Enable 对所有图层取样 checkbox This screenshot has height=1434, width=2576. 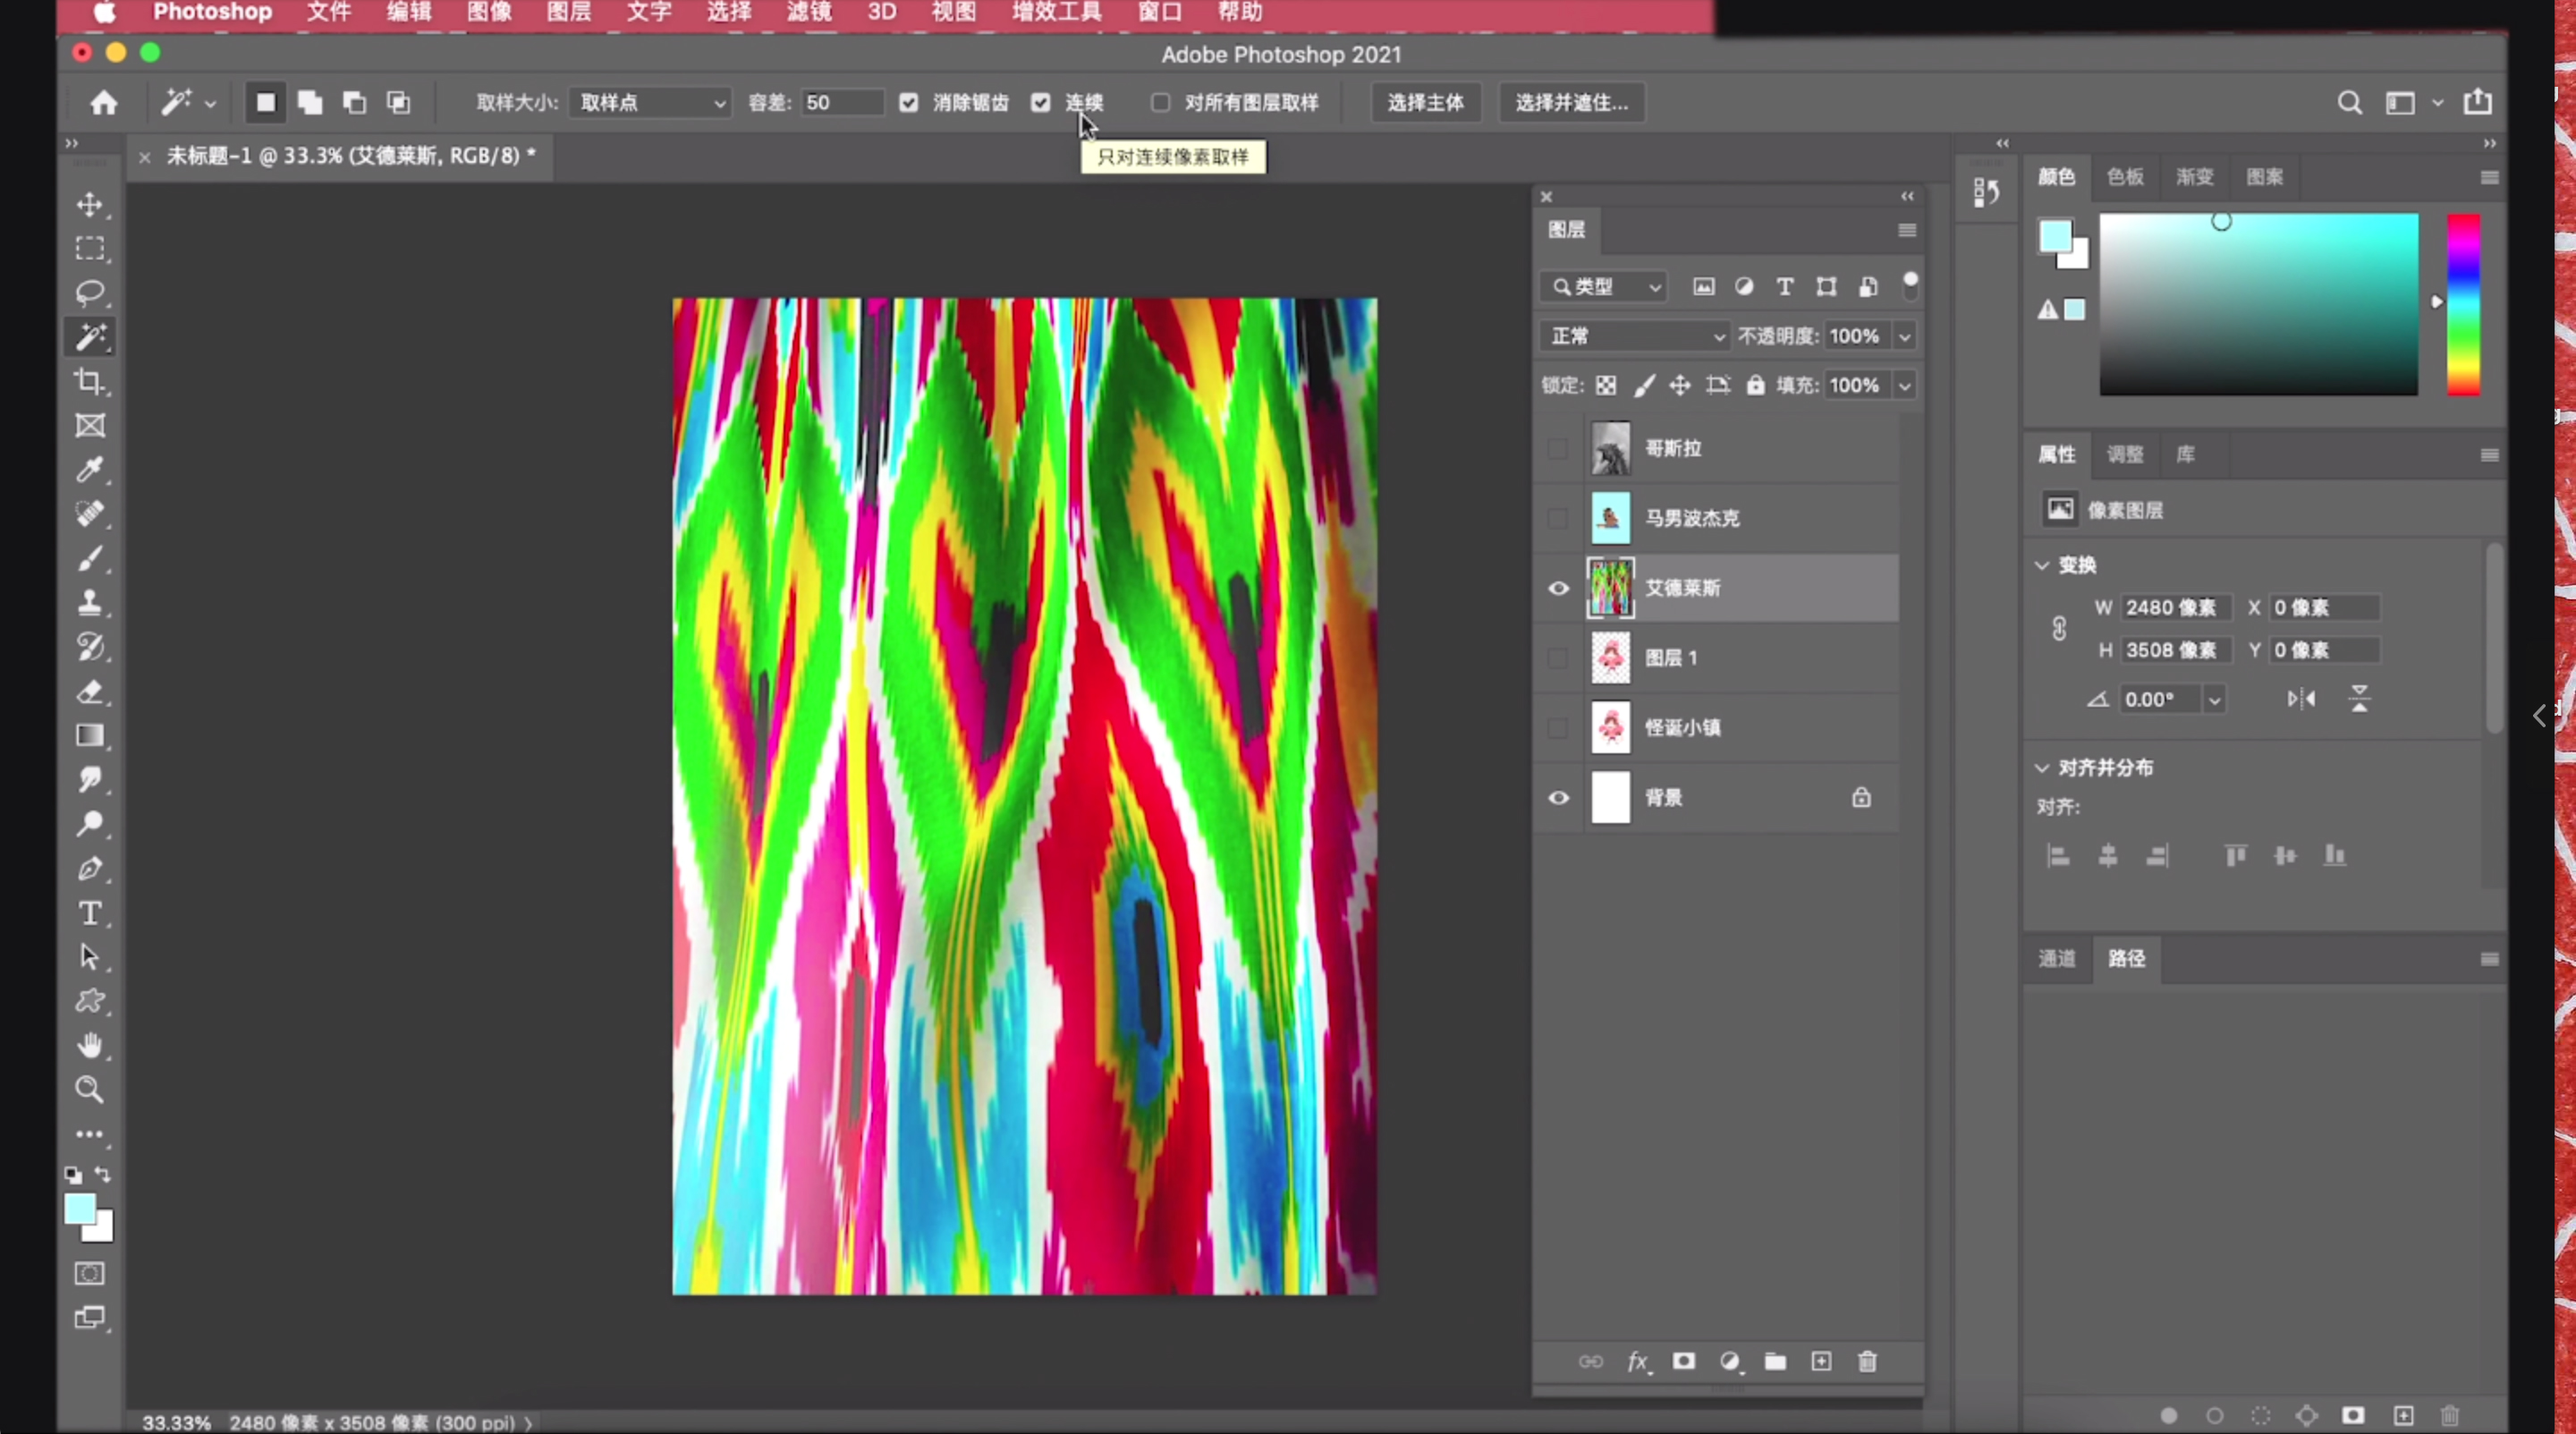(1160, 103)
